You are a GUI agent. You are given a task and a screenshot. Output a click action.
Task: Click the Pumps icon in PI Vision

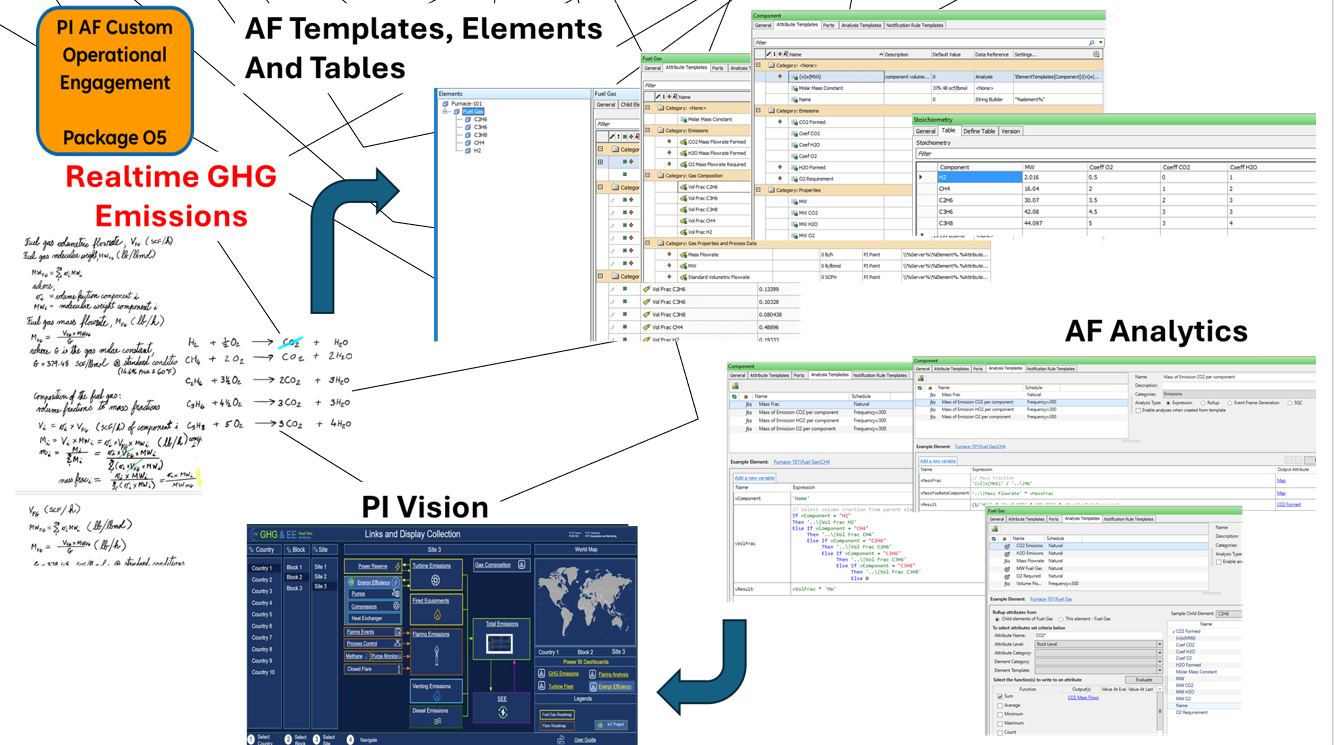point(396,593)
